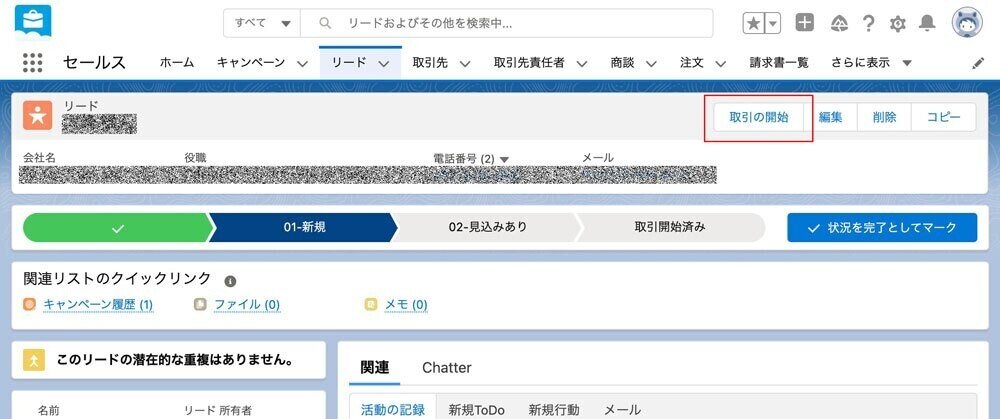The height and width of the screenshot is (419, 1000).
Task: Click the コピー button
Action: [943, 117]
